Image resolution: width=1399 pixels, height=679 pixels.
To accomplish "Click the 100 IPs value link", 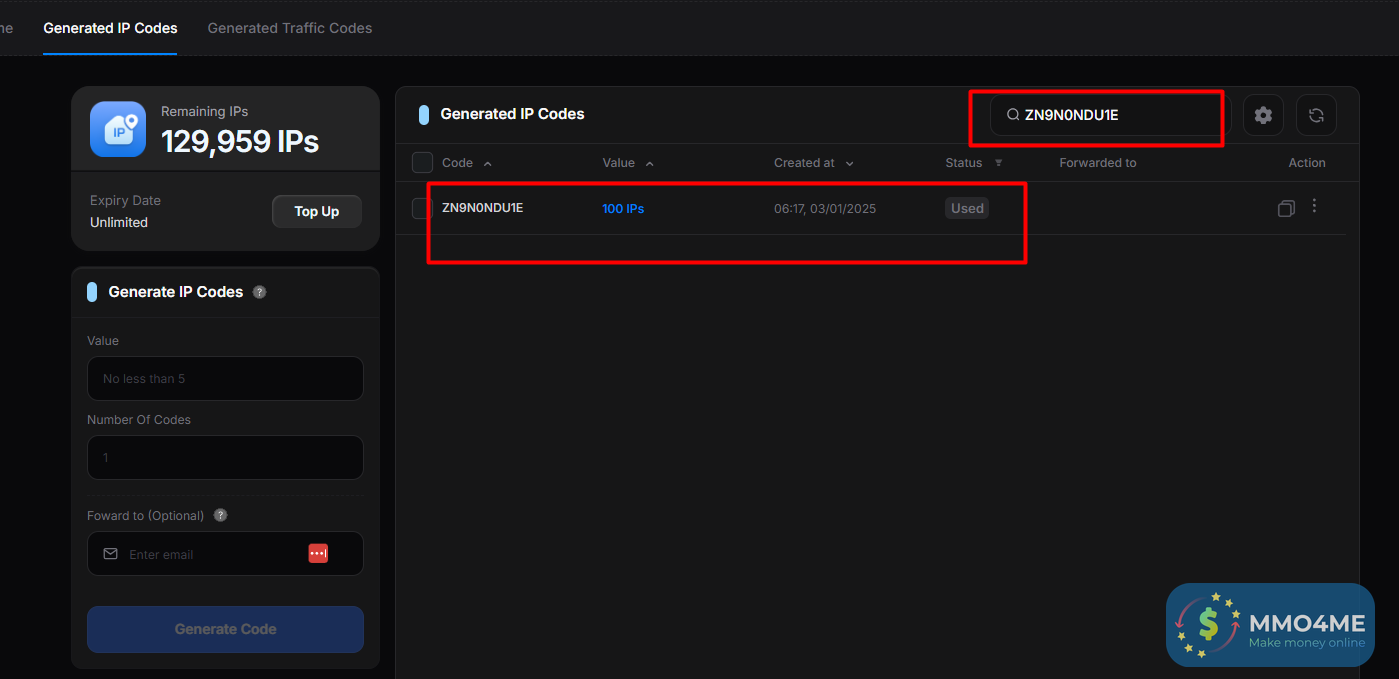I will coord(623,209).
